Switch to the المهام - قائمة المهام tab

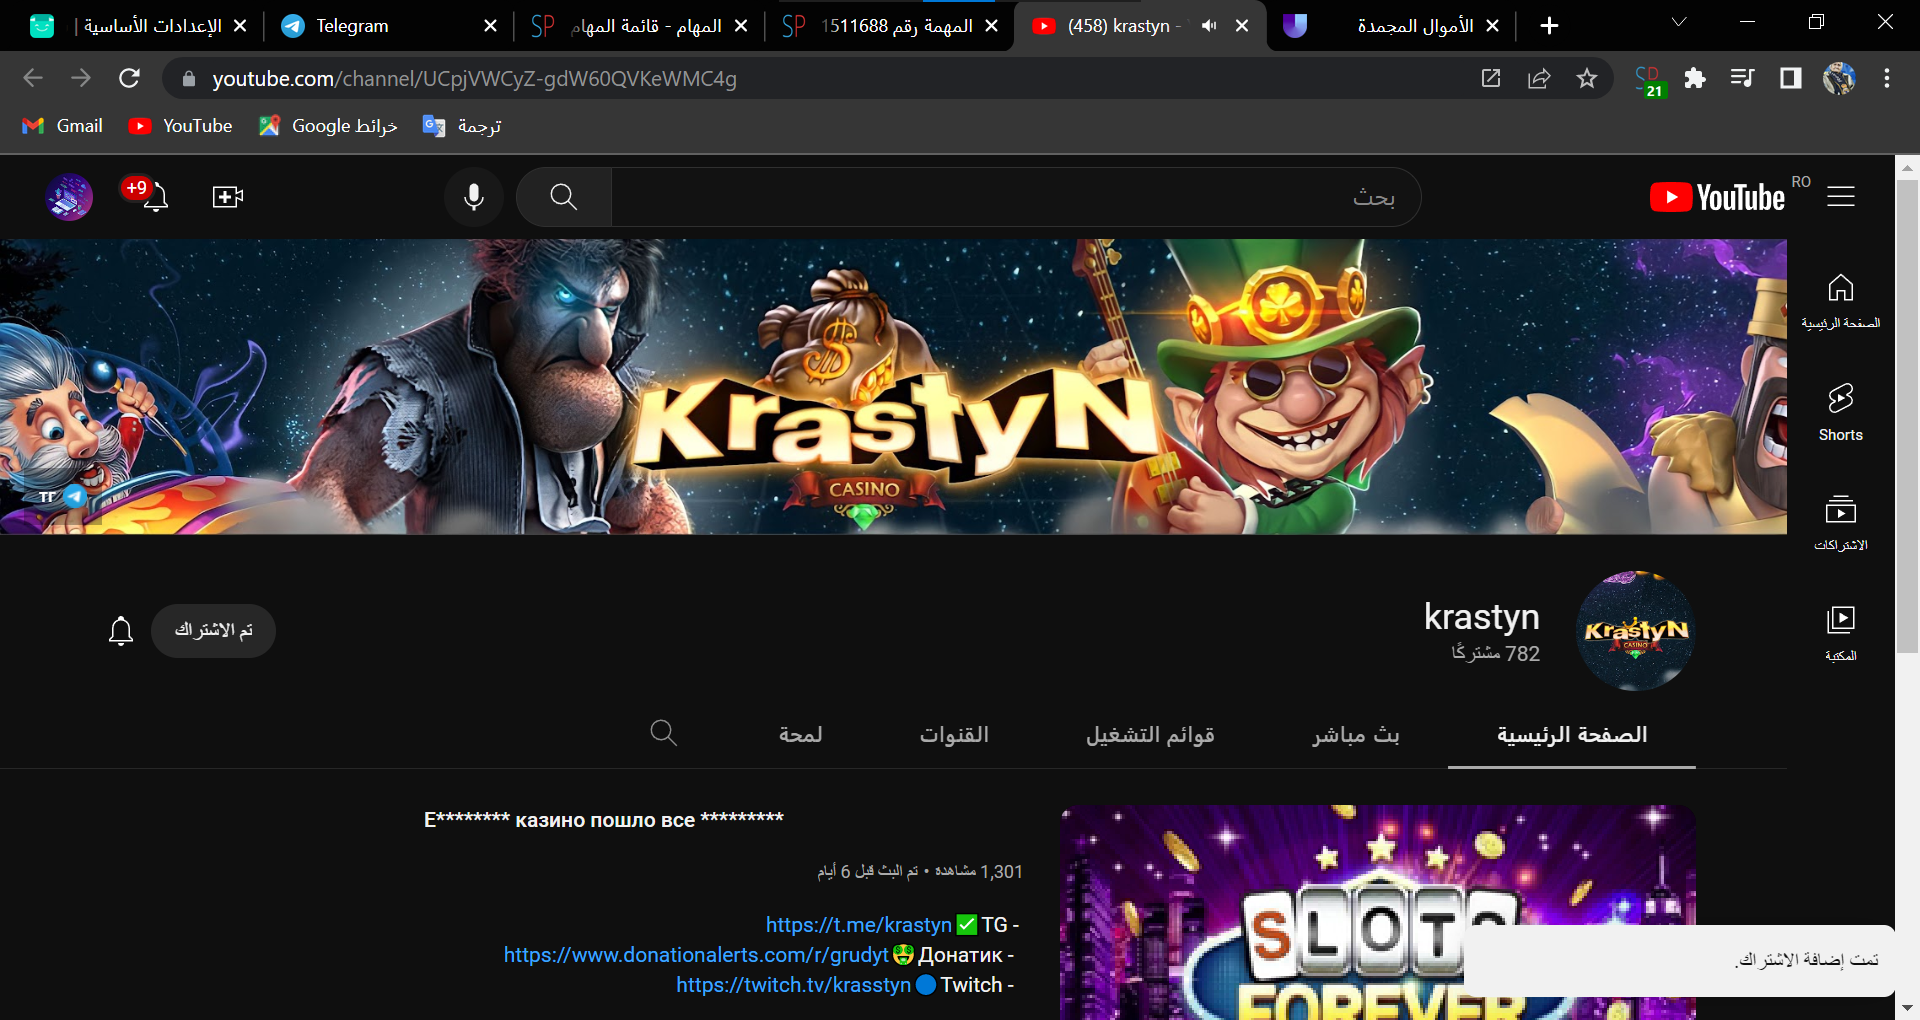640,26
